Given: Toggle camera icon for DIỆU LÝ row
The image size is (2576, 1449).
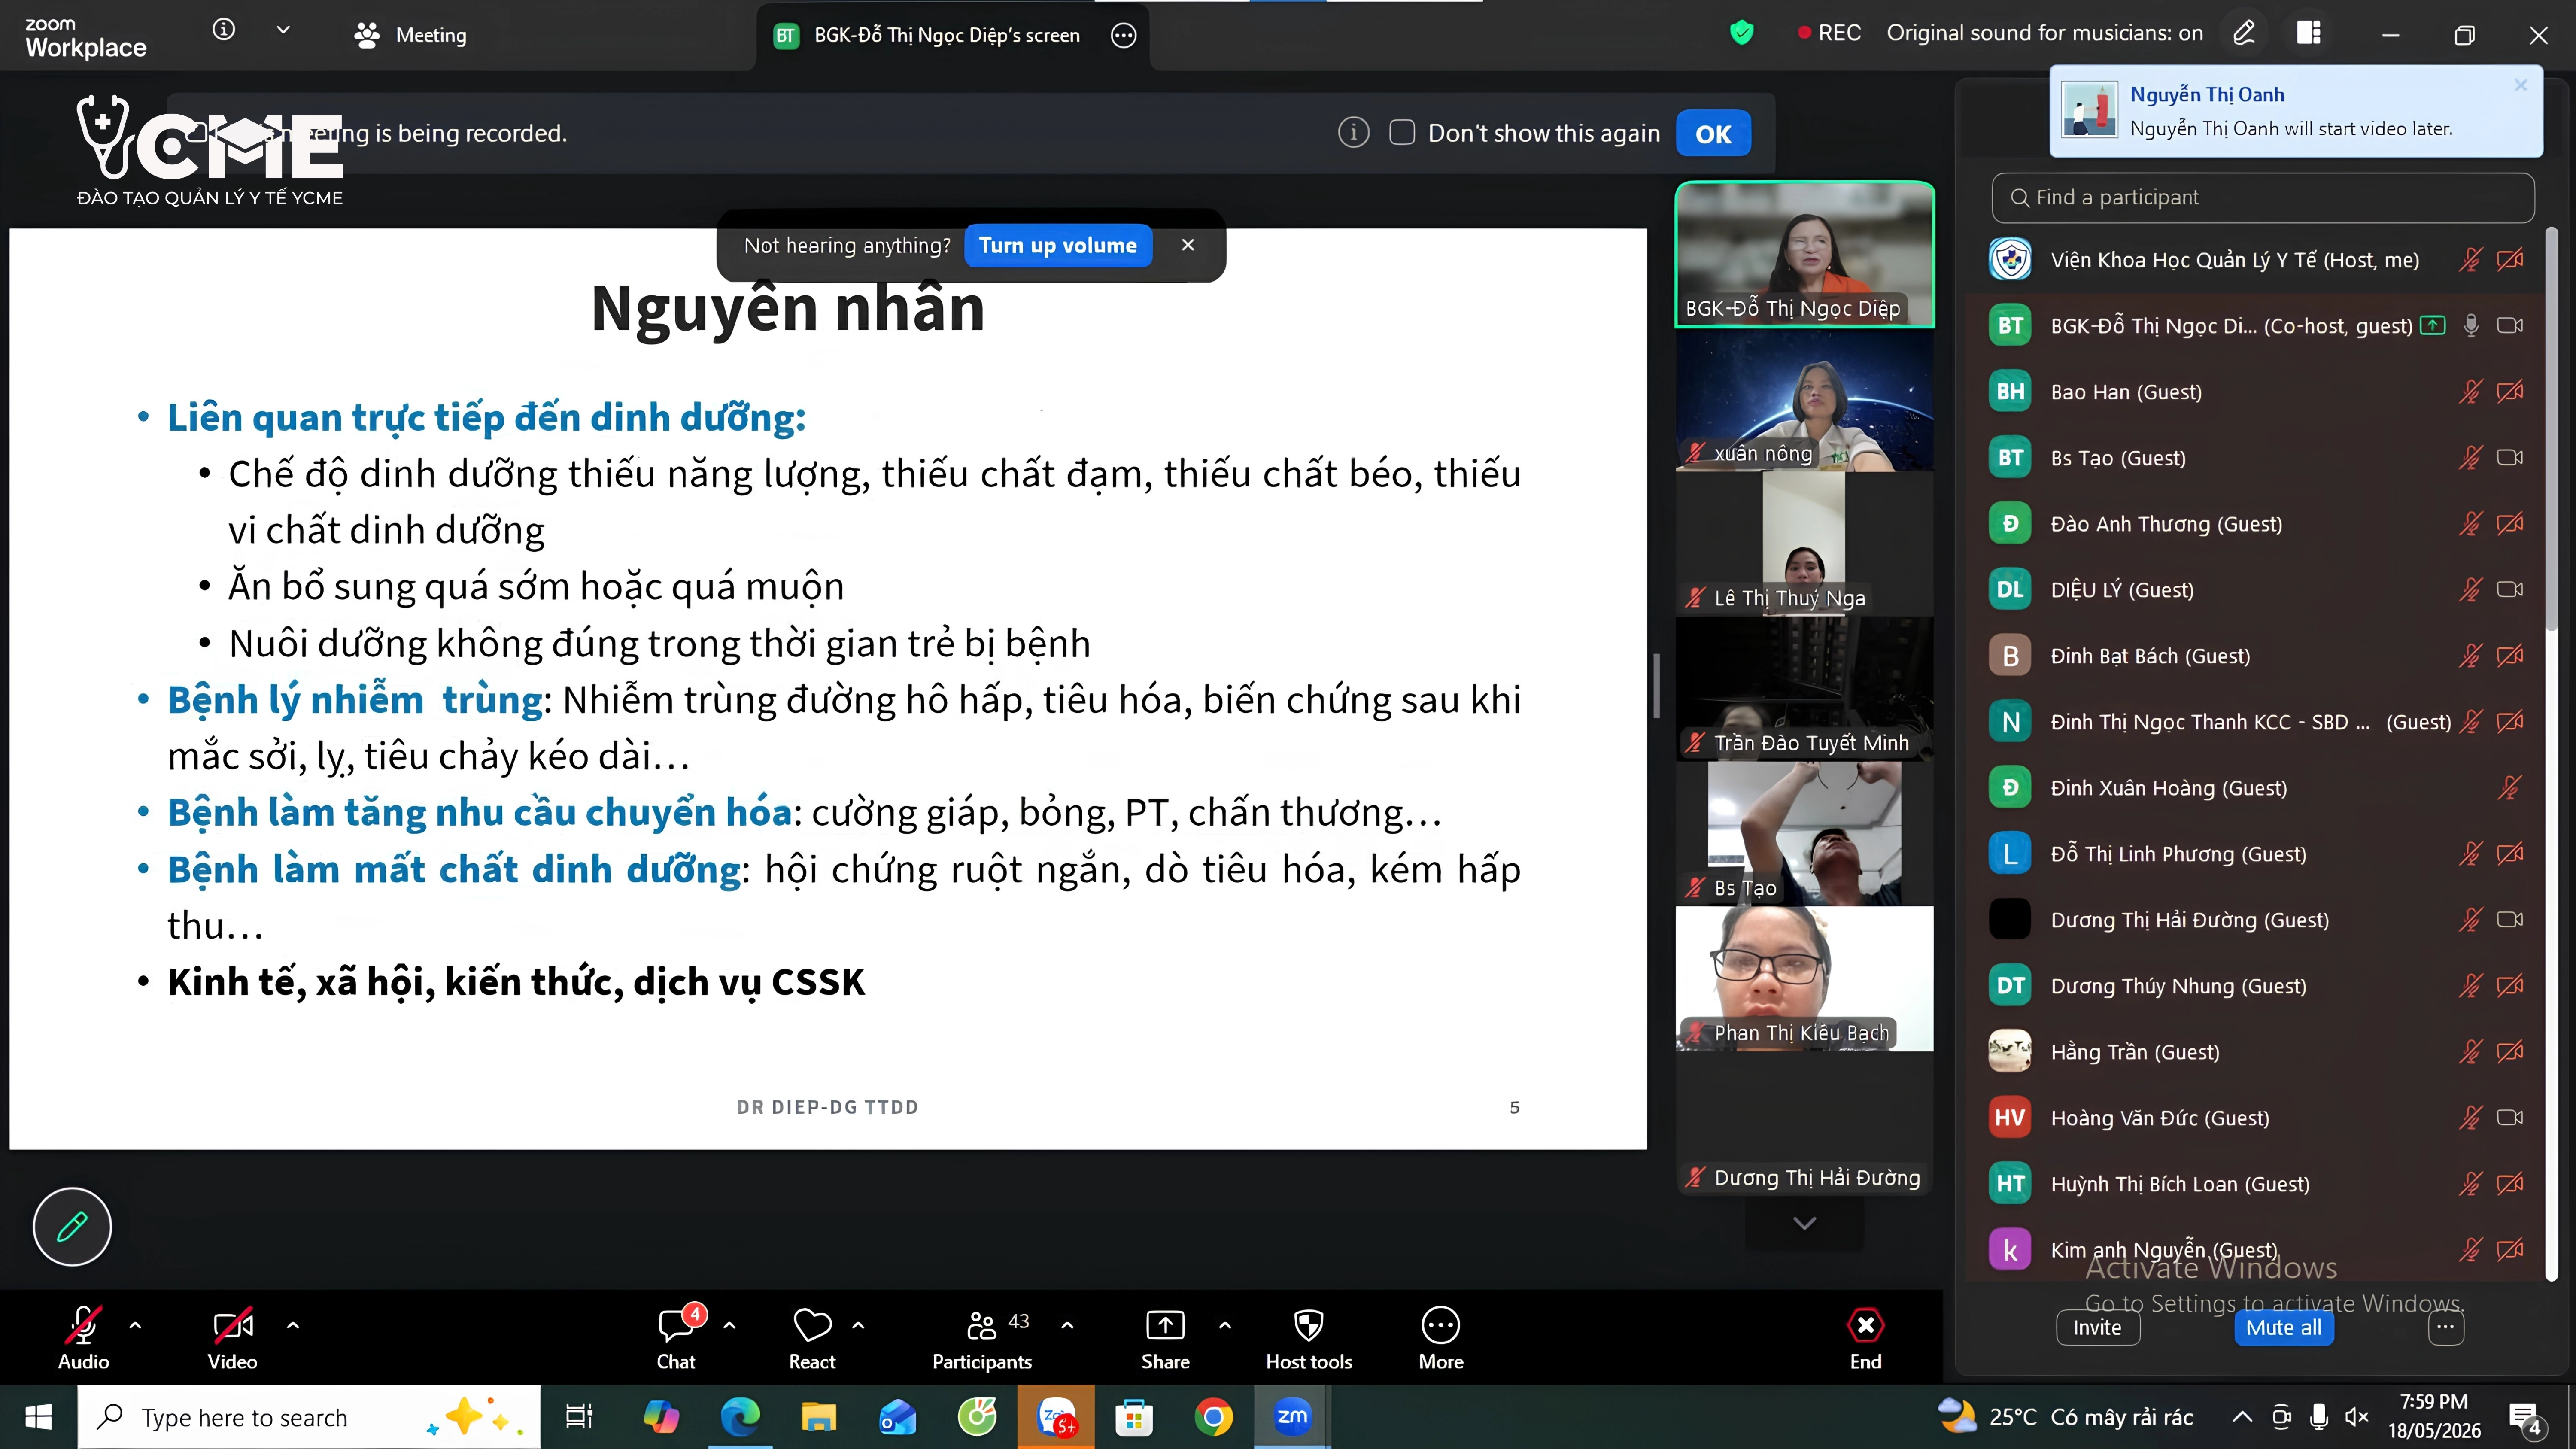Looking at the screenshot, I should [x=2510, y=590].
